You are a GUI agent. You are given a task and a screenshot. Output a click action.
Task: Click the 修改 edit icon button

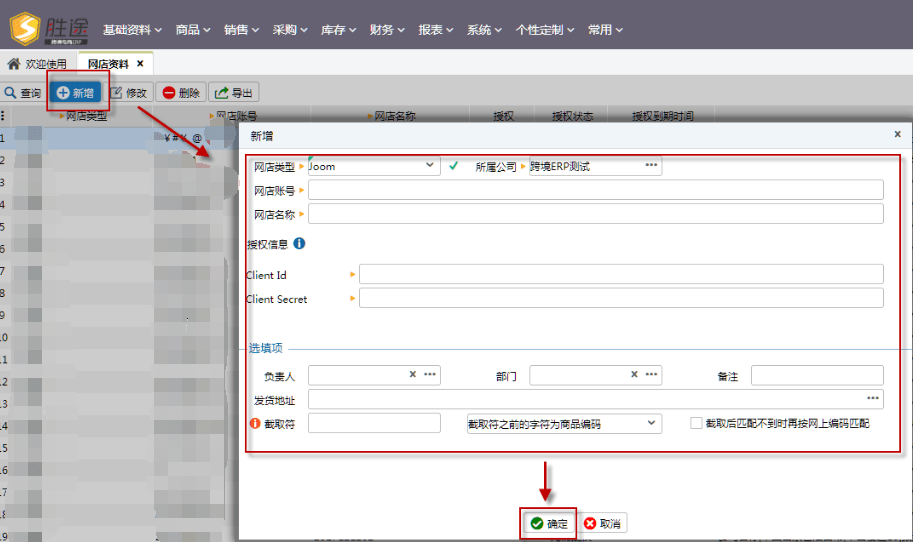116,93
